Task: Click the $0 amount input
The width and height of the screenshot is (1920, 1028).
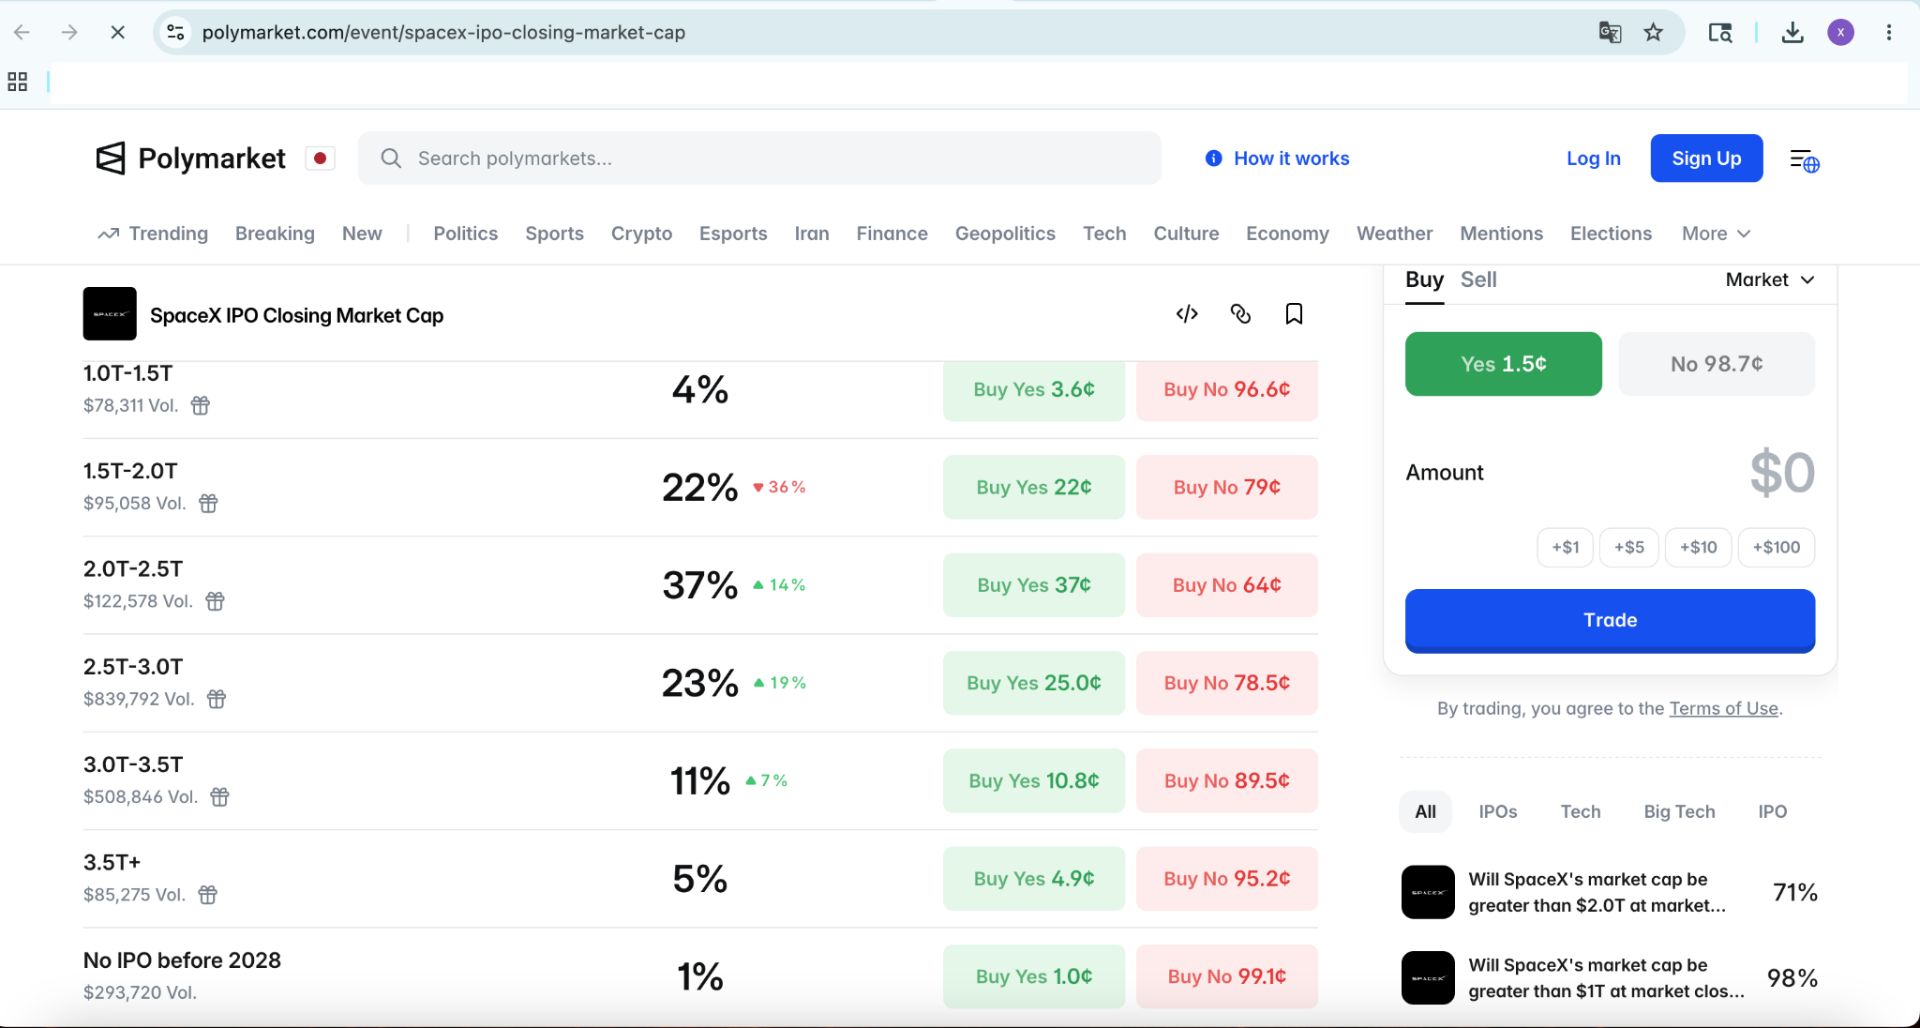Action: click(1782, 472)
